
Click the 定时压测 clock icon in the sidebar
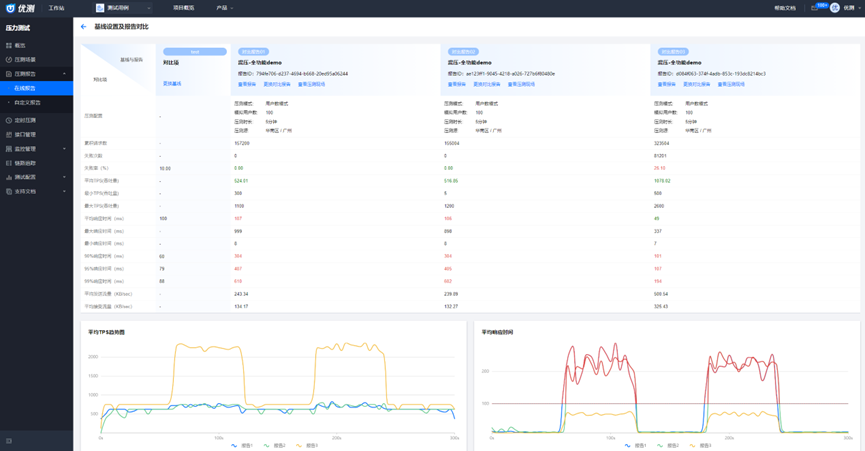pyautogui.click(x=8, y=120)
